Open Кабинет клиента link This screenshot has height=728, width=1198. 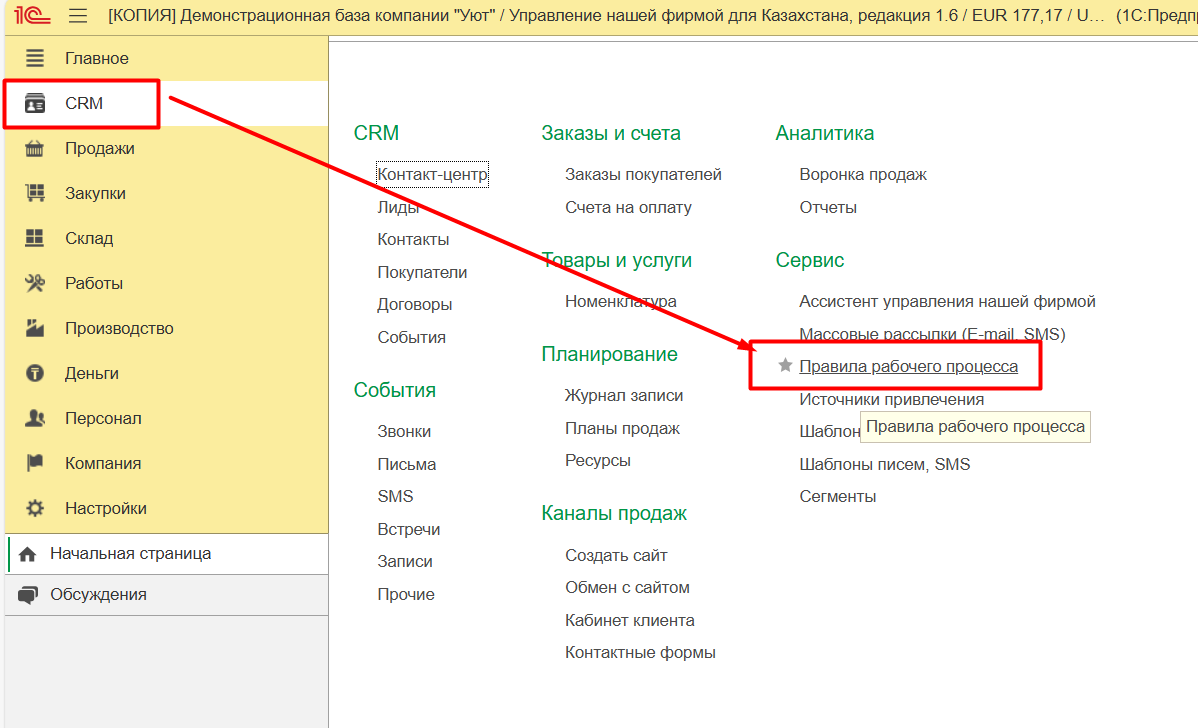point(629,620)
